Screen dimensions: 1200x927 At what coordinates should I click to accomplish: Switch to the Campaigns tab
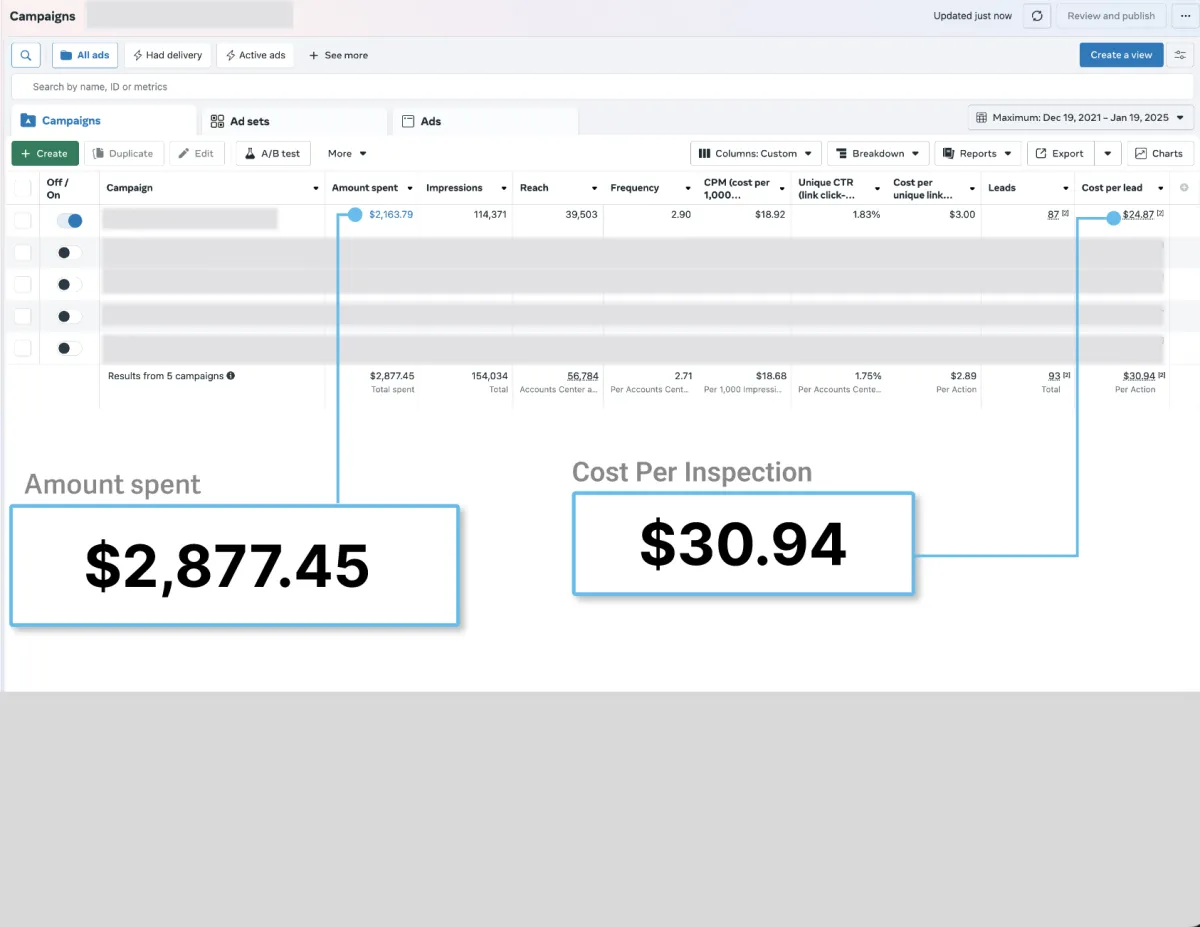click(105, 121)
